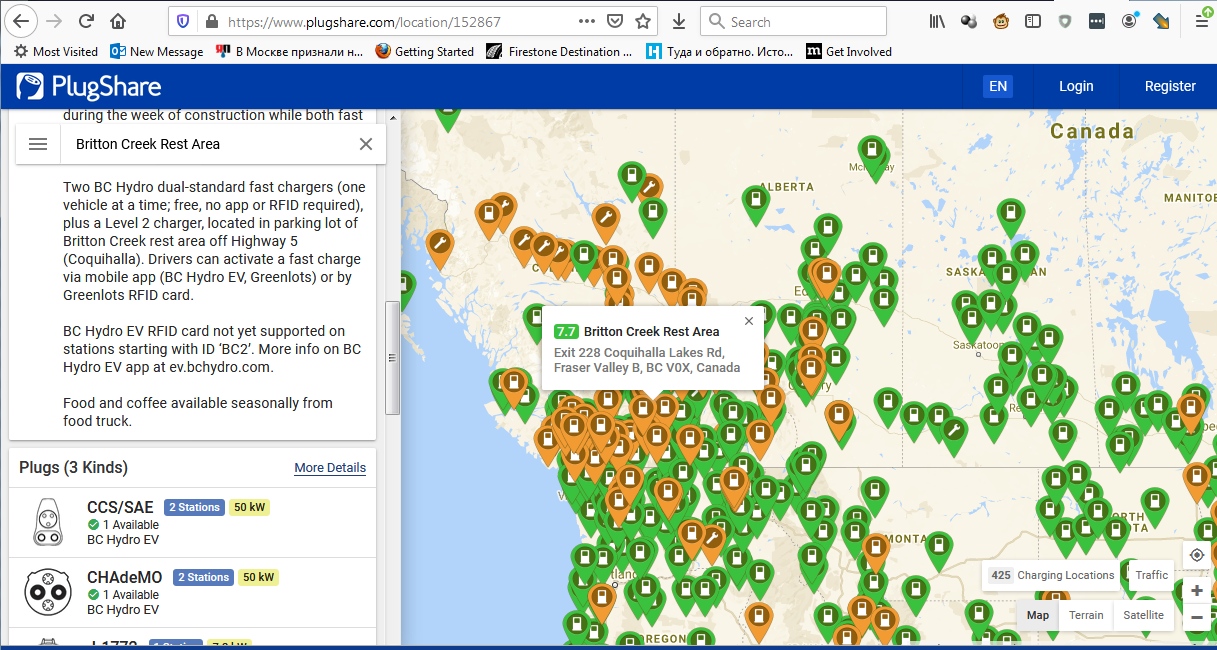Open page actions three-dot menu

(587, 21)
